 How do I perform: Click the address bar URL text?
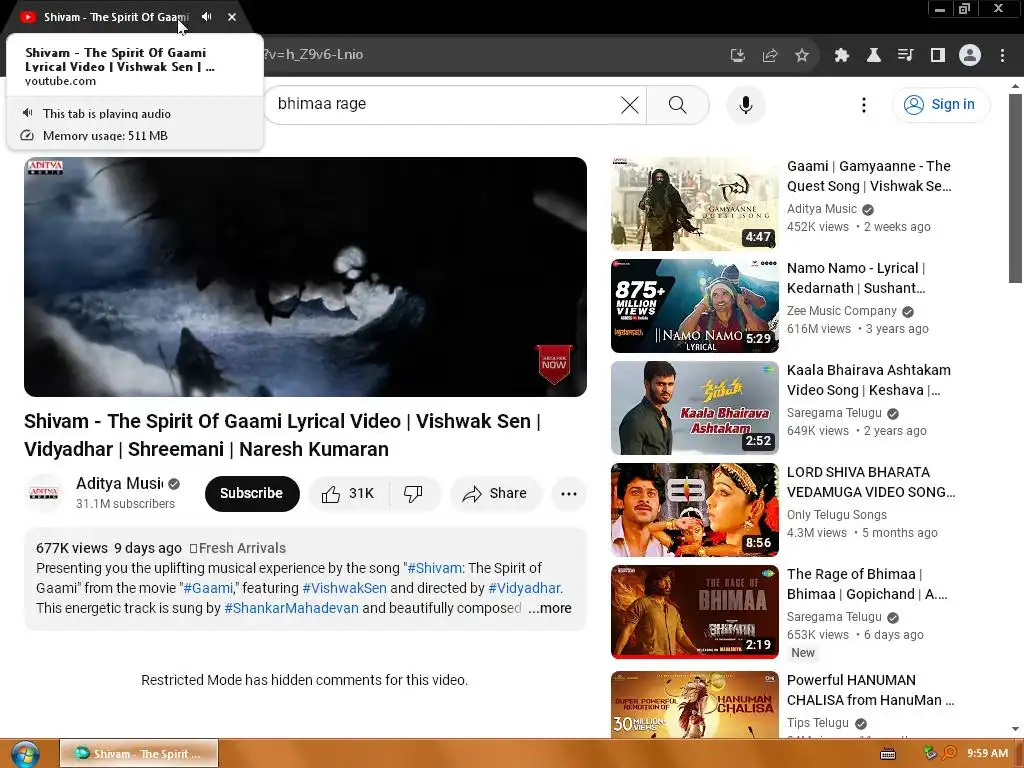[313, 55]
